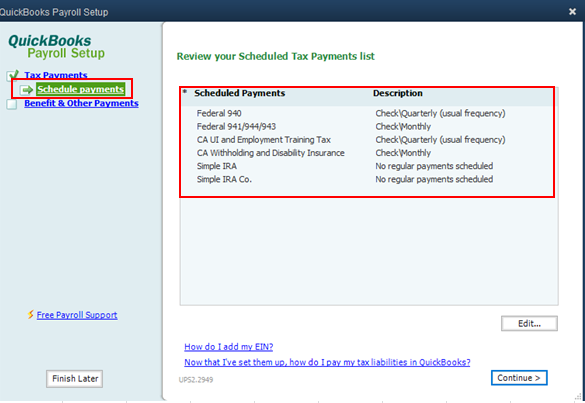Viewport: 585px width, 403px height.
Task: Click the green checkmark icon next to Tax Payments
Action: pos(12,75)
